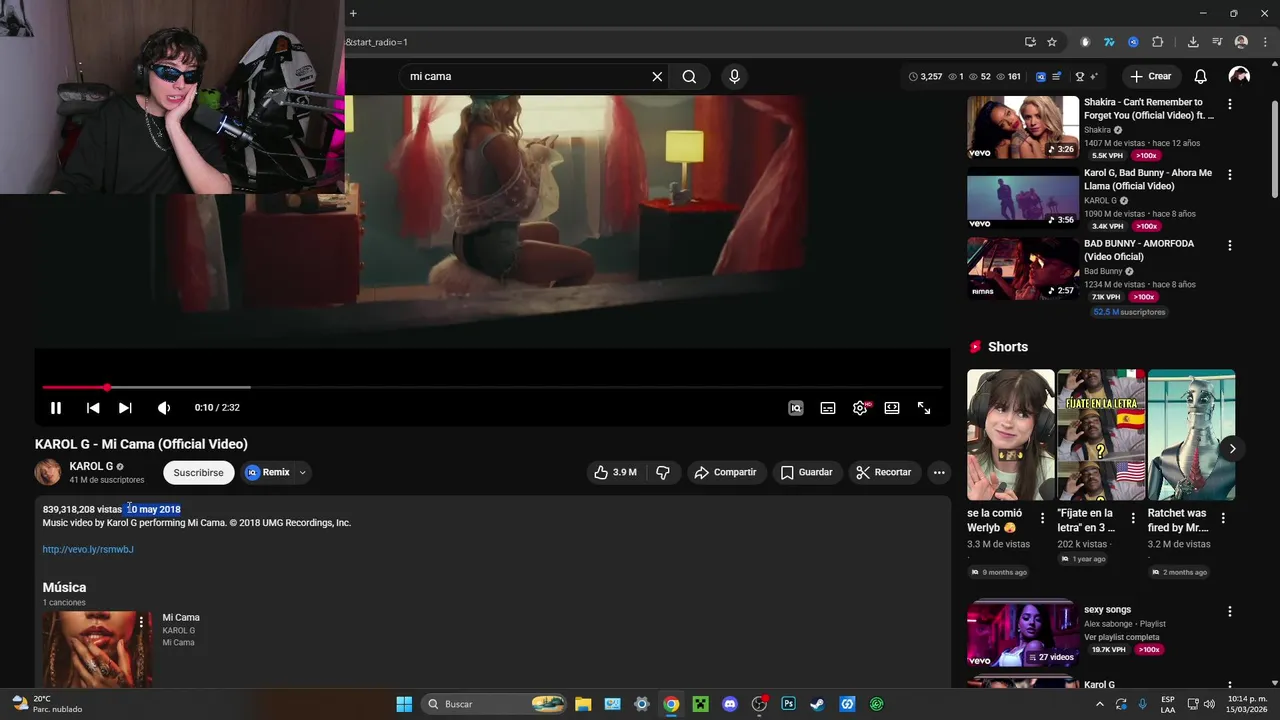
Task: Seek along the red video progress bar
Action: coord(492,387)
